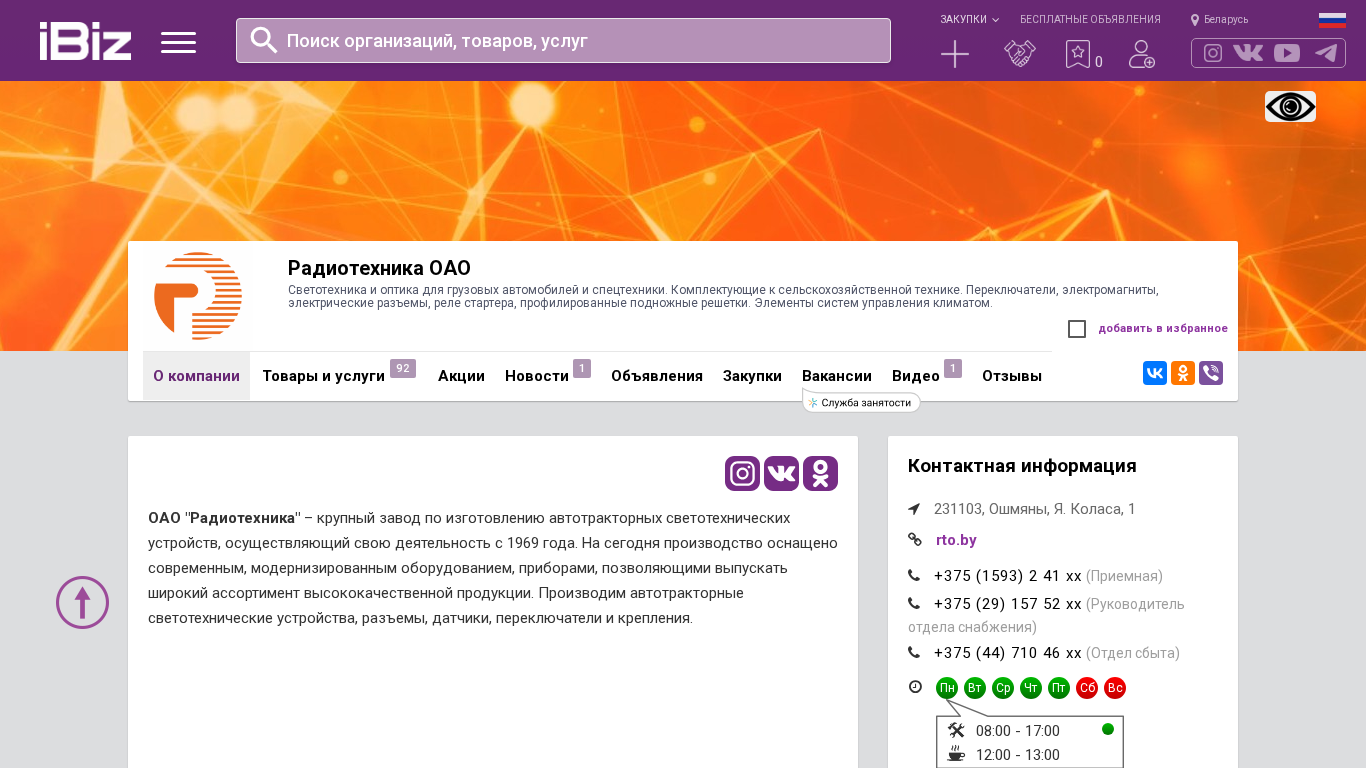The image size is (1366, 768).
Task: Click the plus add icon in header
Action: pos(955,54)
